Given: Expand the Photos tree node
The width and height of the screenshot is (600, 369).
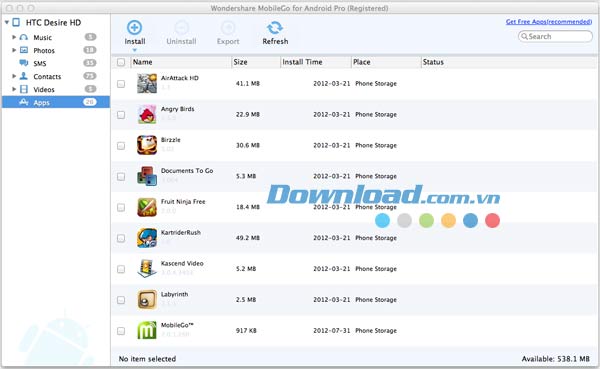Looking at the screenshot, I should click(14, 50).
